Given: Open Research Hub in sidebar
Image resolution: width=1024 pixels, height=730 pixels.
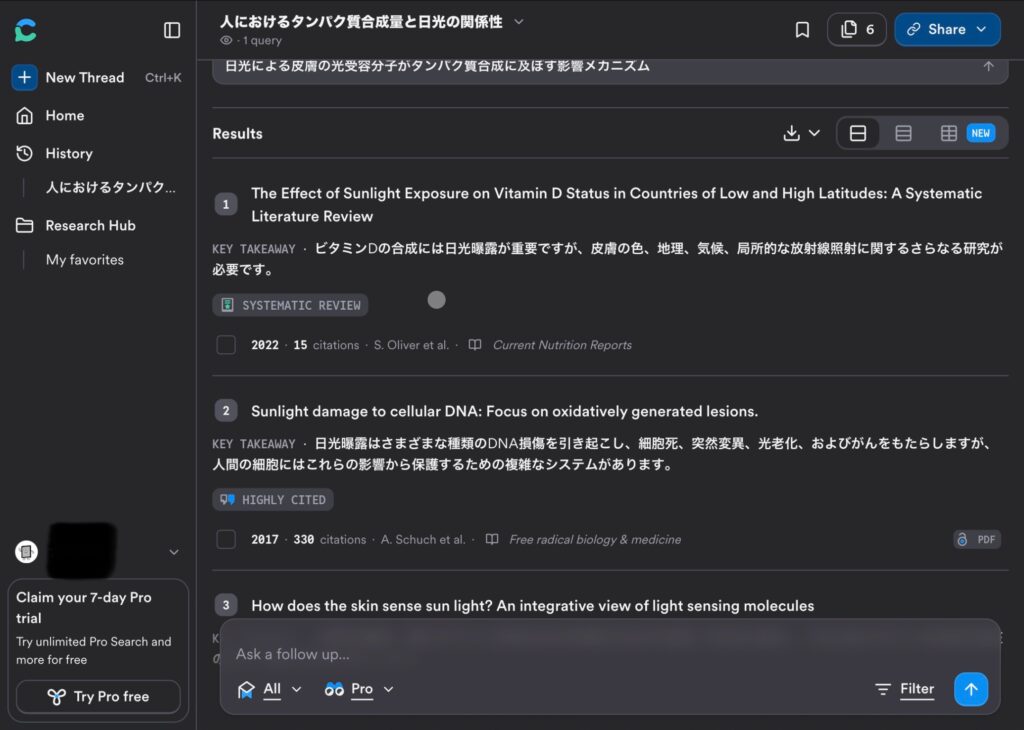Looking at the screenshot, I should [90, 225].
